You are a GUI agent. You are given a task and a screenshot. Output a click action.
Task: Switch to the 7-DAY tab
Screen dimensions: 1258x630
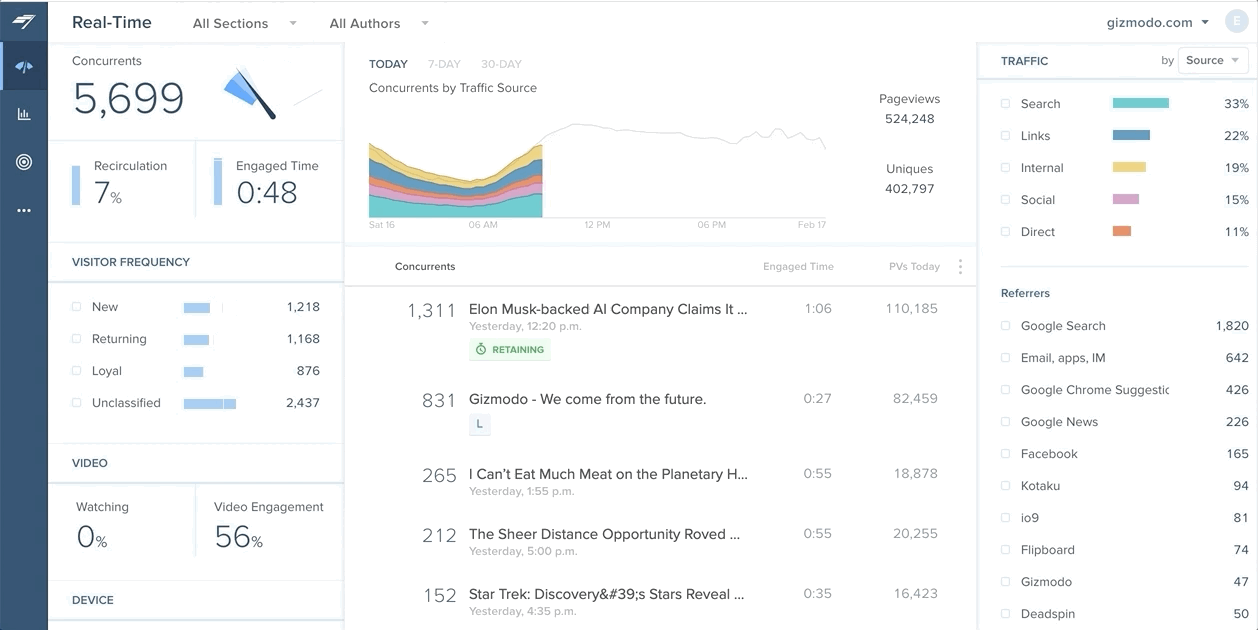pyautogui.click(x=444, y=64)
